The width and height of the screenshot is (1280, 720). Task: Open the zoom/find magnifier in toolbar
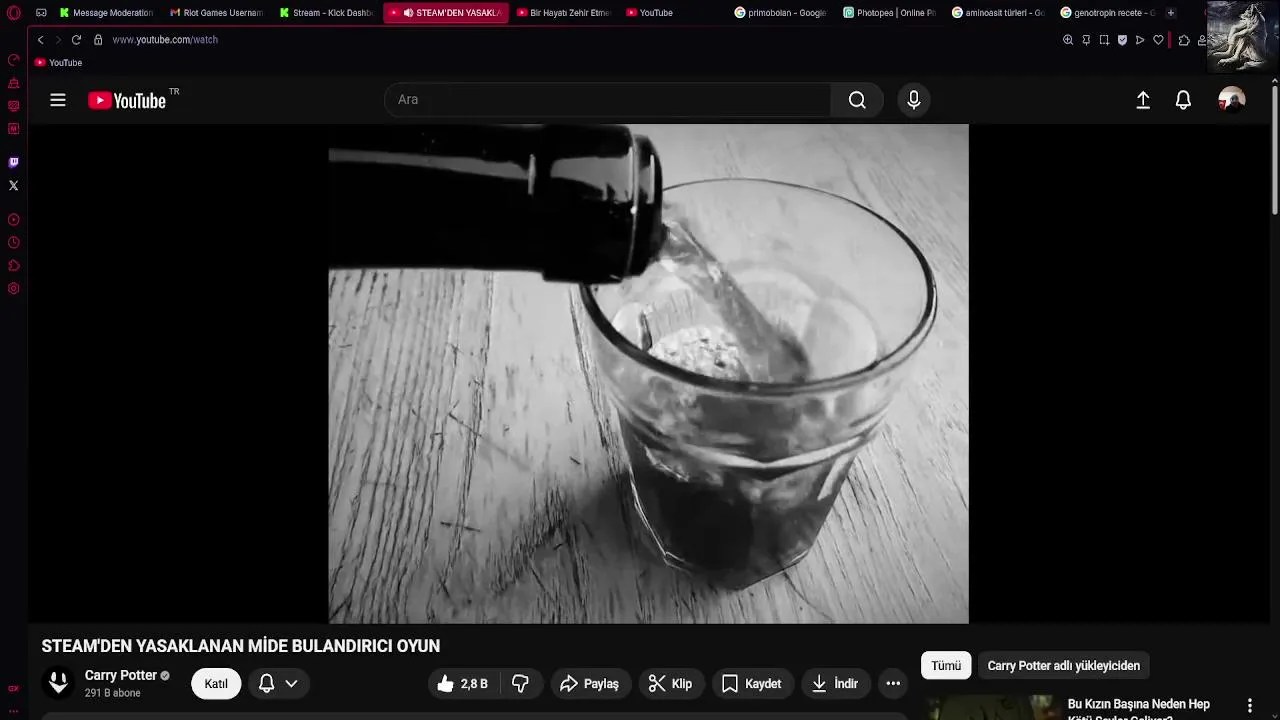click(1068, 40)
